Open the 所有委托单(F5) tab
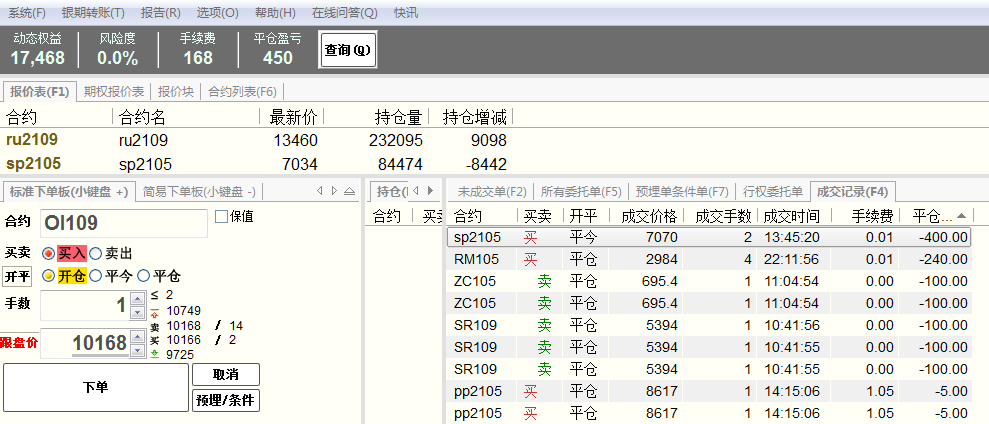 coord(581,191)
